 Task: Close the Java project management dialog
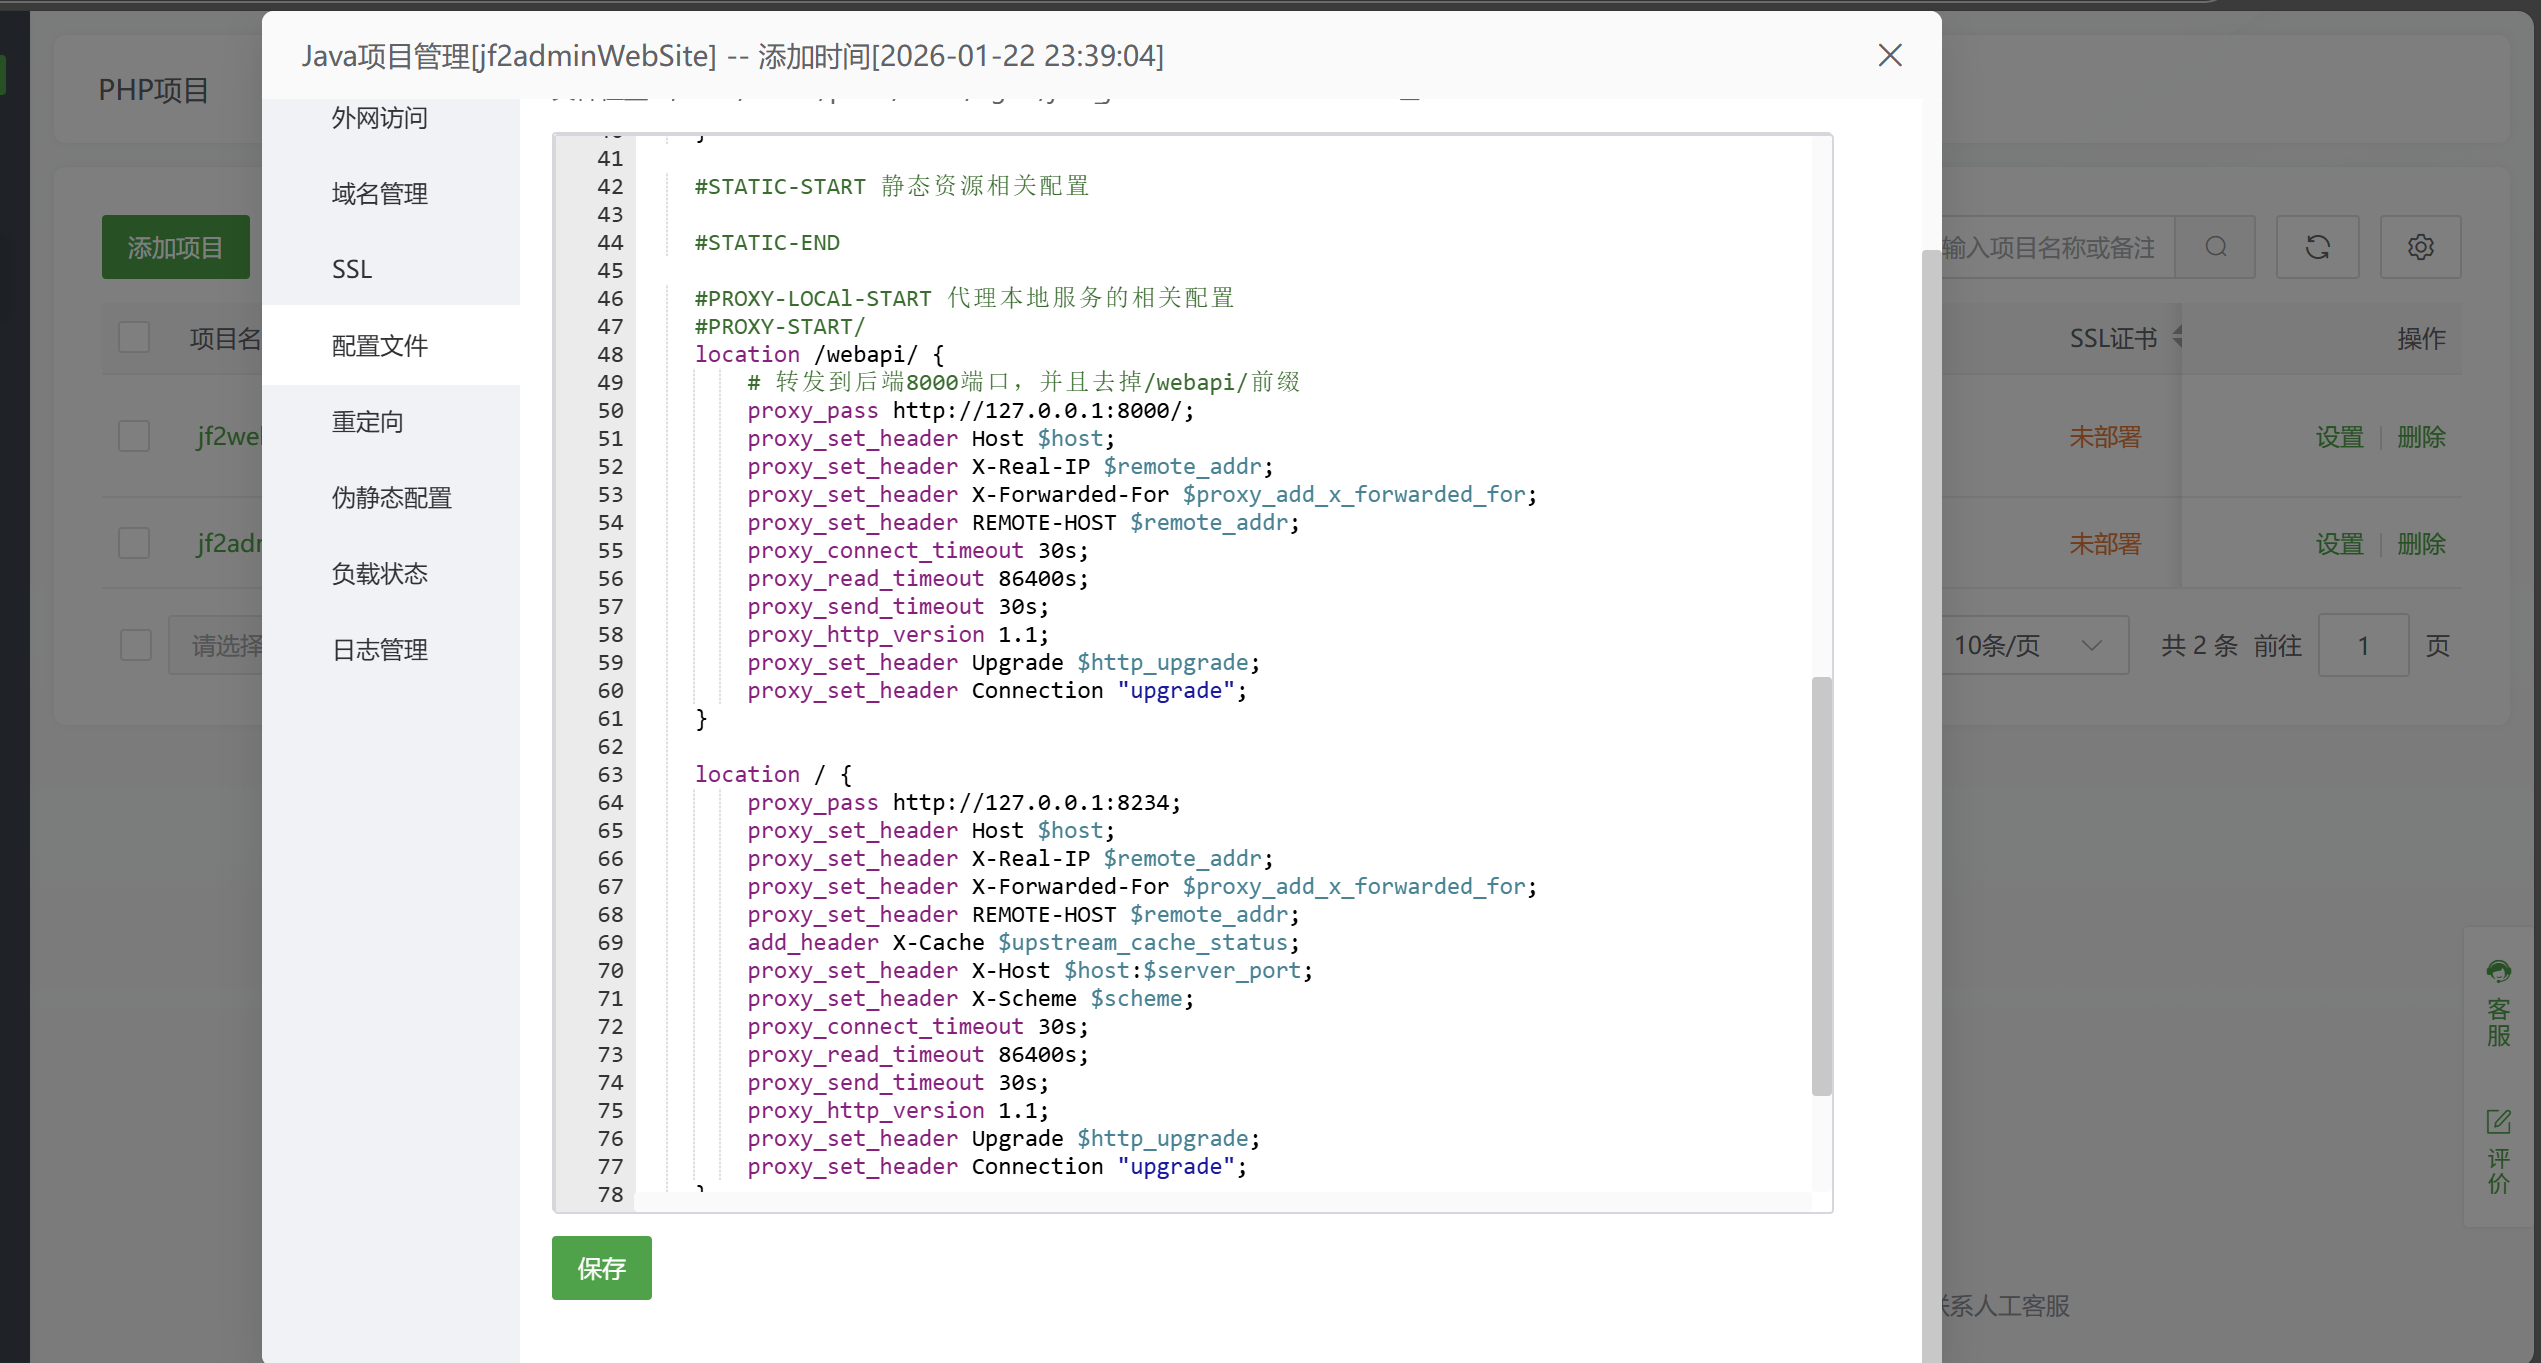pos(1889,55)
